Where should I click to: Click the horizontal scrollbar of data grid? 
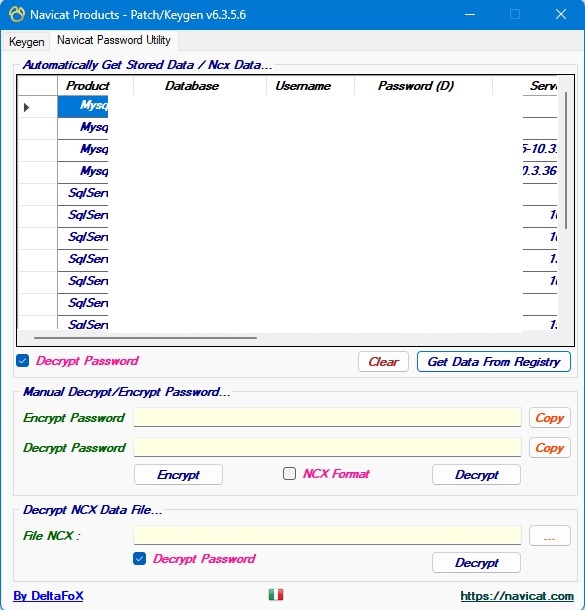[145, 338]
